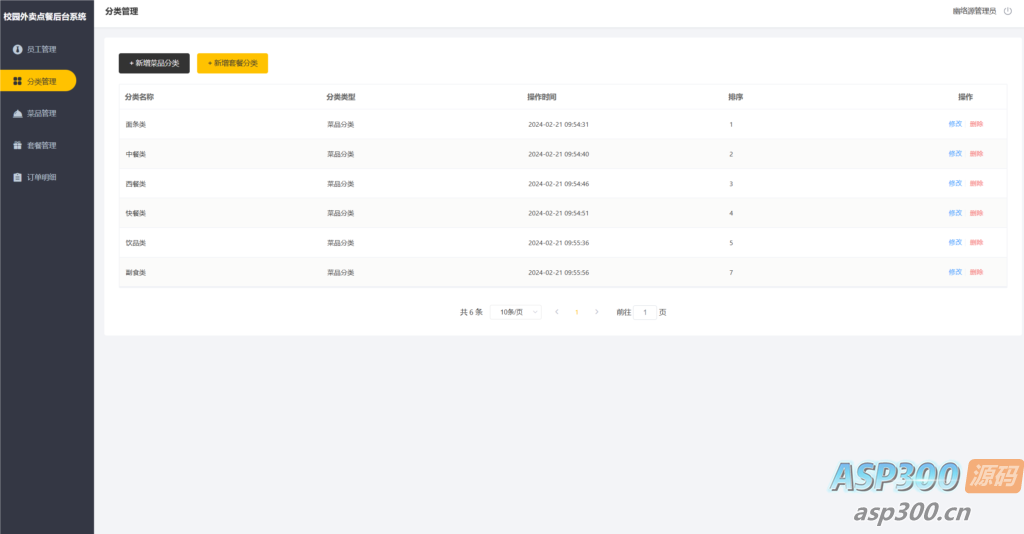The height and width of the screenshot is (534, 1024).
Task: Click the 套餐管理 sidebar icon
Action: pos(17,145)
